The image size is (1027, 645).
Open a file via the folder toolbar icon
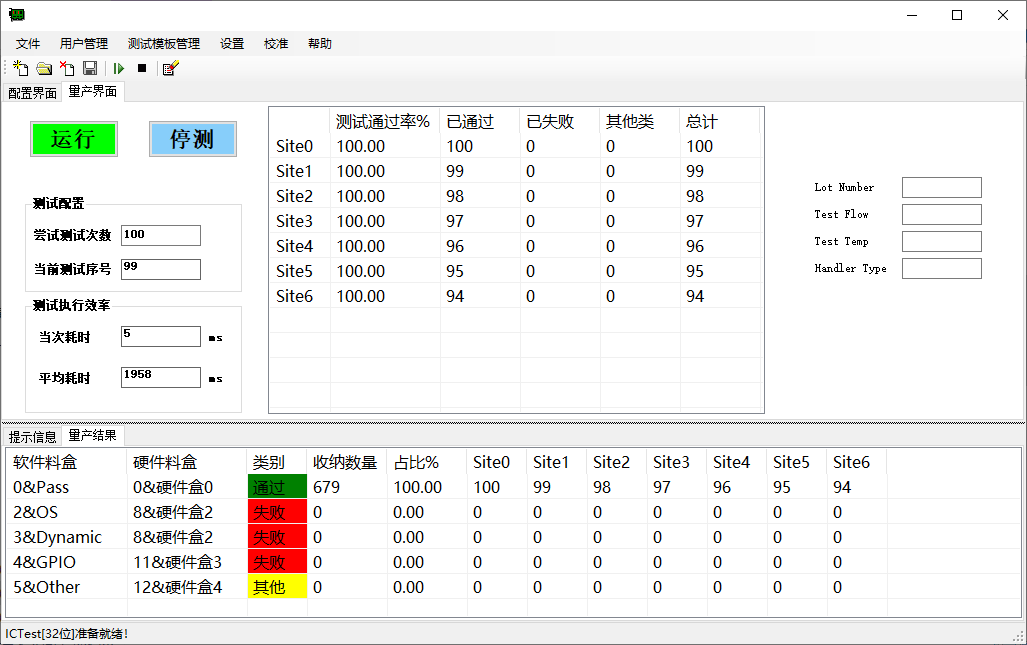(44, 67)
